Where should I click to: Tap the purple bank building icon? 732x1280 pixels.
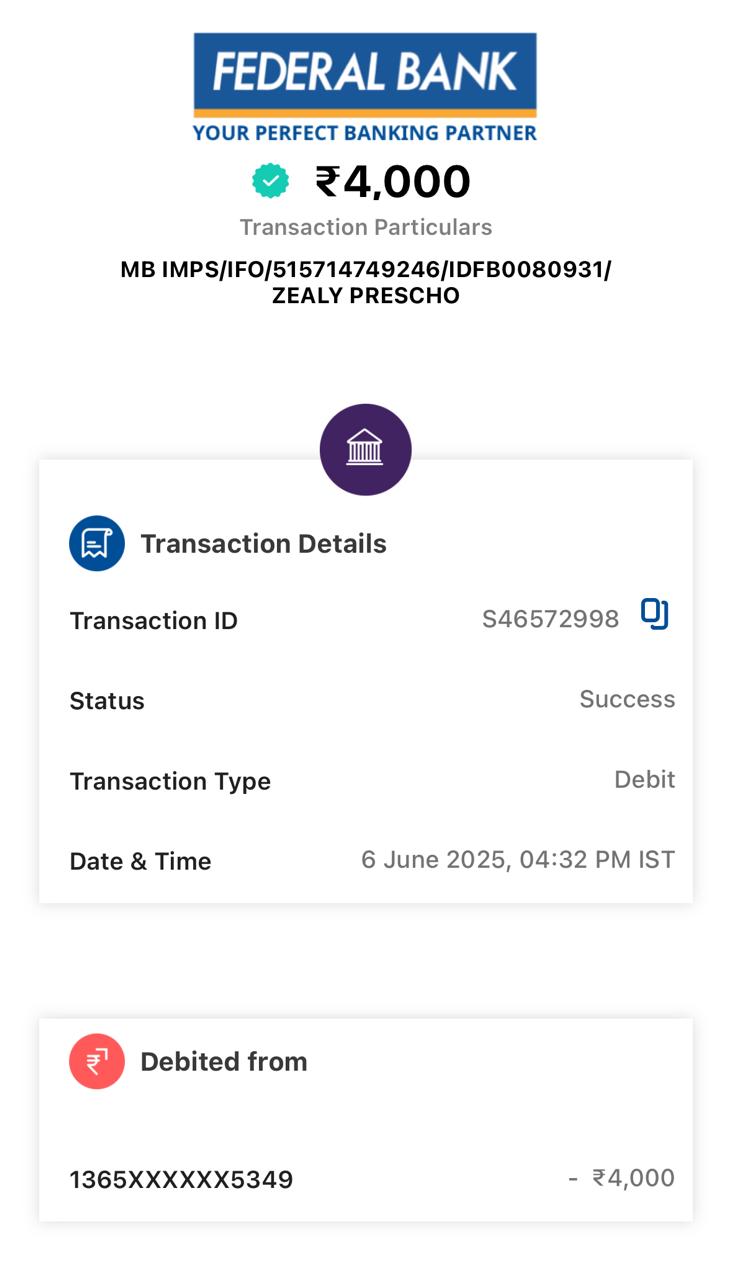coord(365,449)
